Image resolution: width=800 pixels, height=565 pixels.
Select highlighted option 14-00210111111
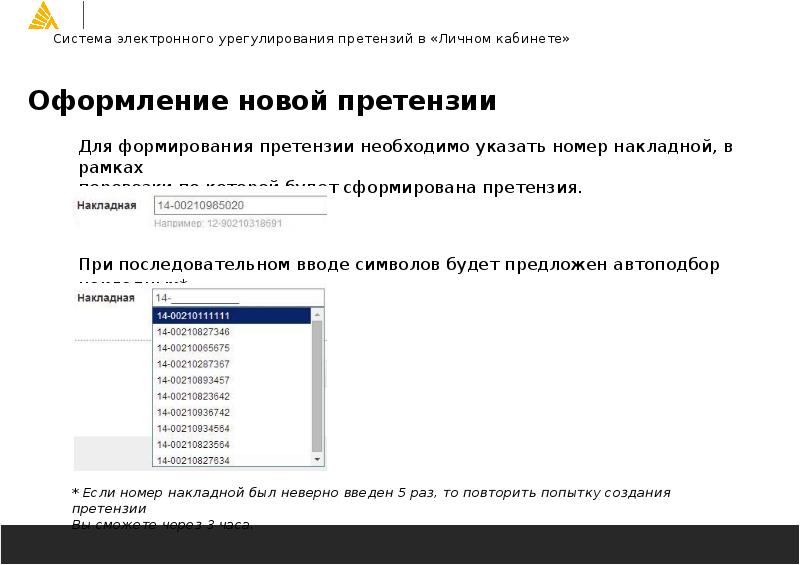232,316
